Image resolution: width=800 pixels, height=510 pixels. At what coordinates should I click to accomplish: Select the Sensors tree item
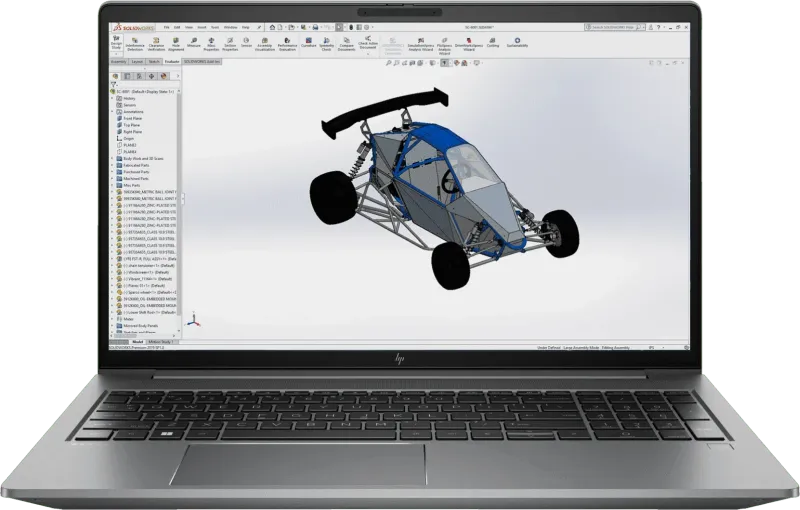click(127, 105)
